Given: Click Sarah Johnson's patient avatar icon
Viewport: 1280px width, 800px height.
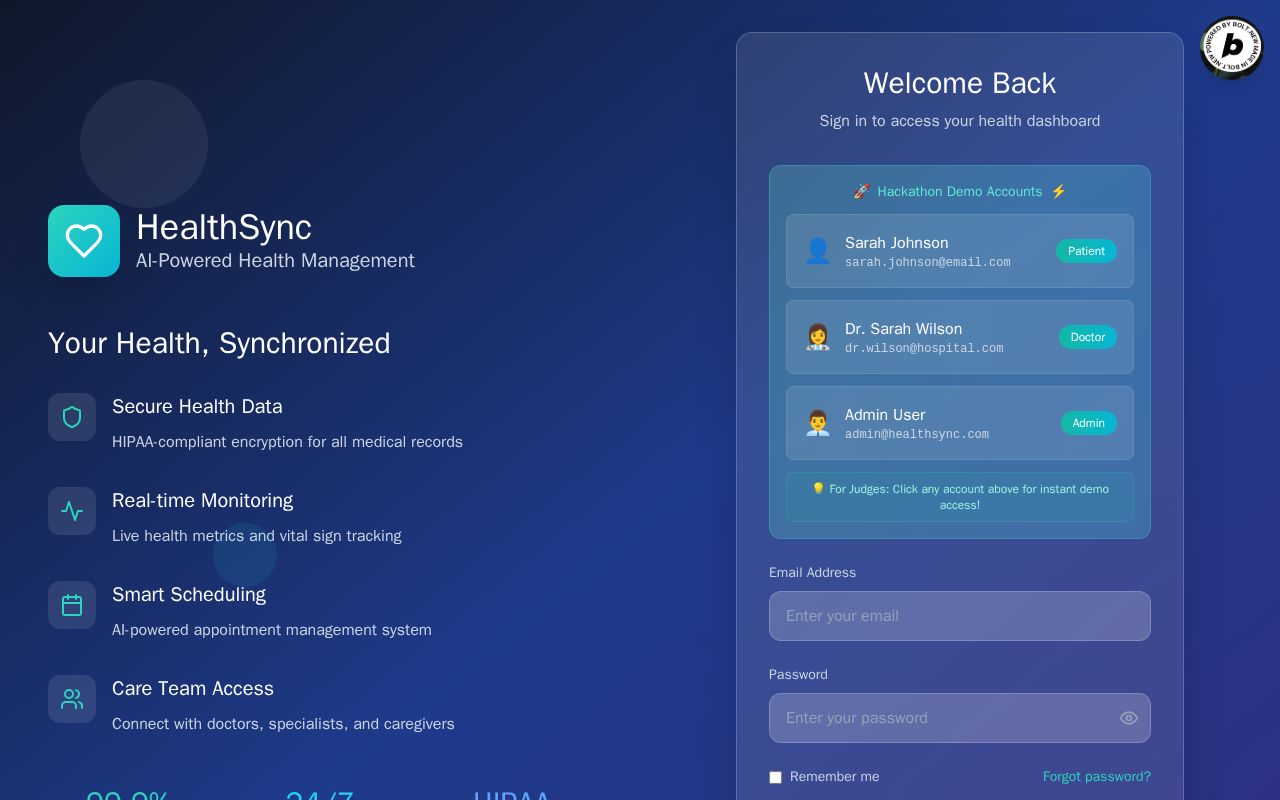Looking at the screenshot, I should pyautogui.click(x=818, y=251).
